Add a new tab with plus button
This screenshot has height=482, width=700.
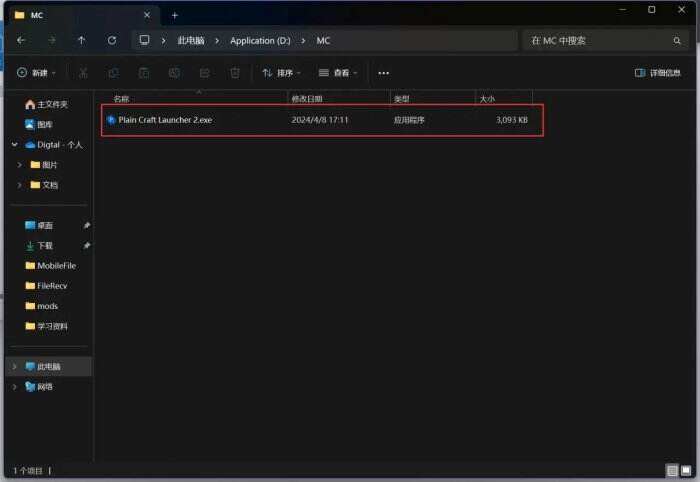coord(175,16)
